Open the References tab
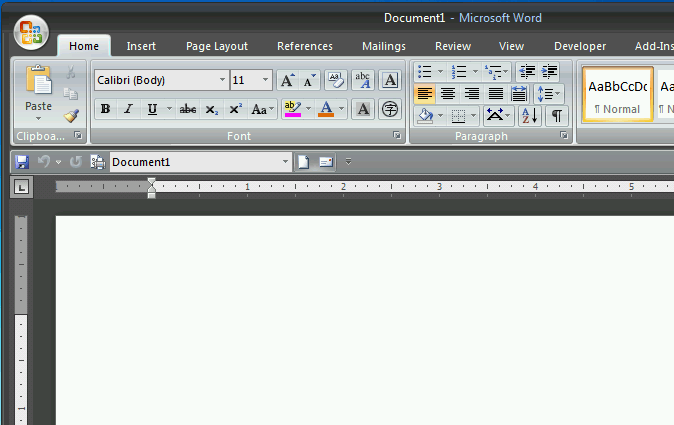 (305, 46)
